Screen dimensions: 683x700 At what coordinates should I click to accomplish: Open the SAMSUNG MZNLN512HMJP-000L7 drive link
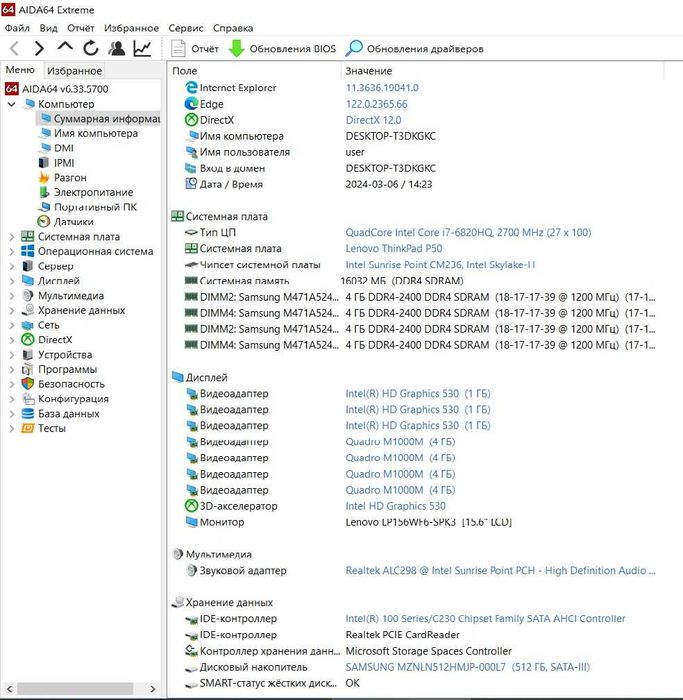467,667
